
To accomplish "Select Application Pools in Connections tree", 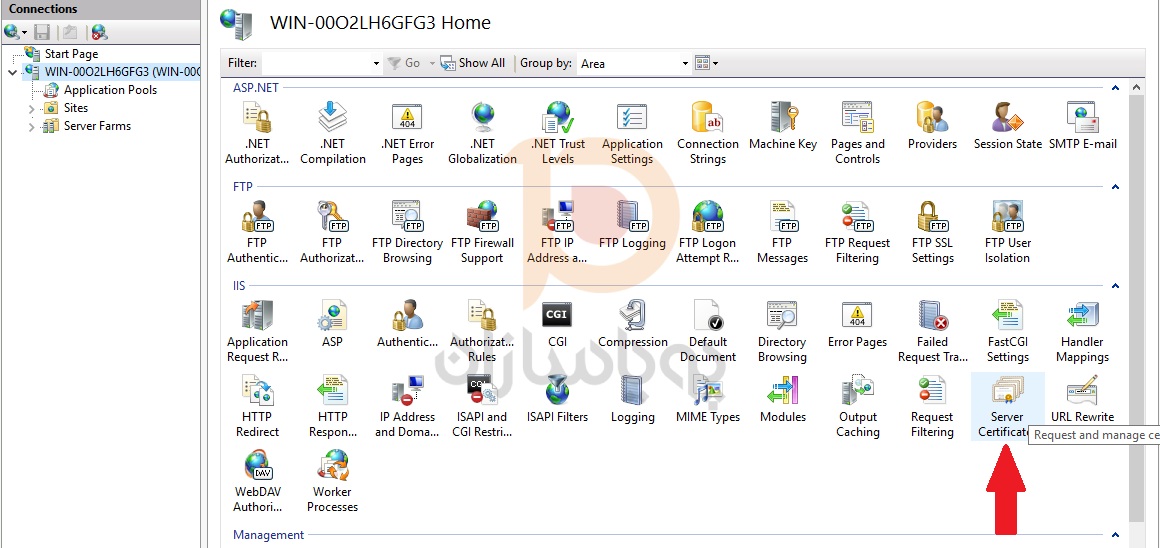I will pyautogui.click(x=110, y=90).
